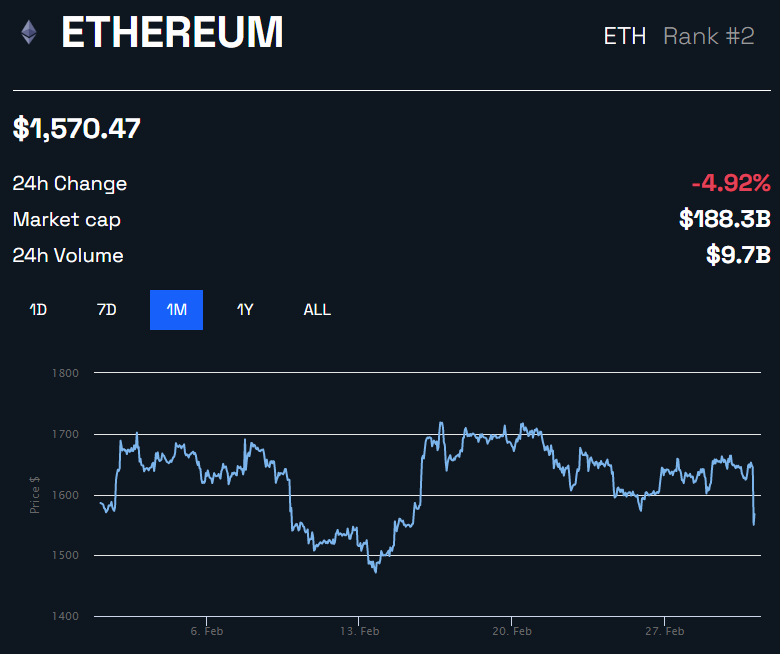Click the 20. Feb date marker
The height and width of the screenshot is (654, 780).
(512, 631)
